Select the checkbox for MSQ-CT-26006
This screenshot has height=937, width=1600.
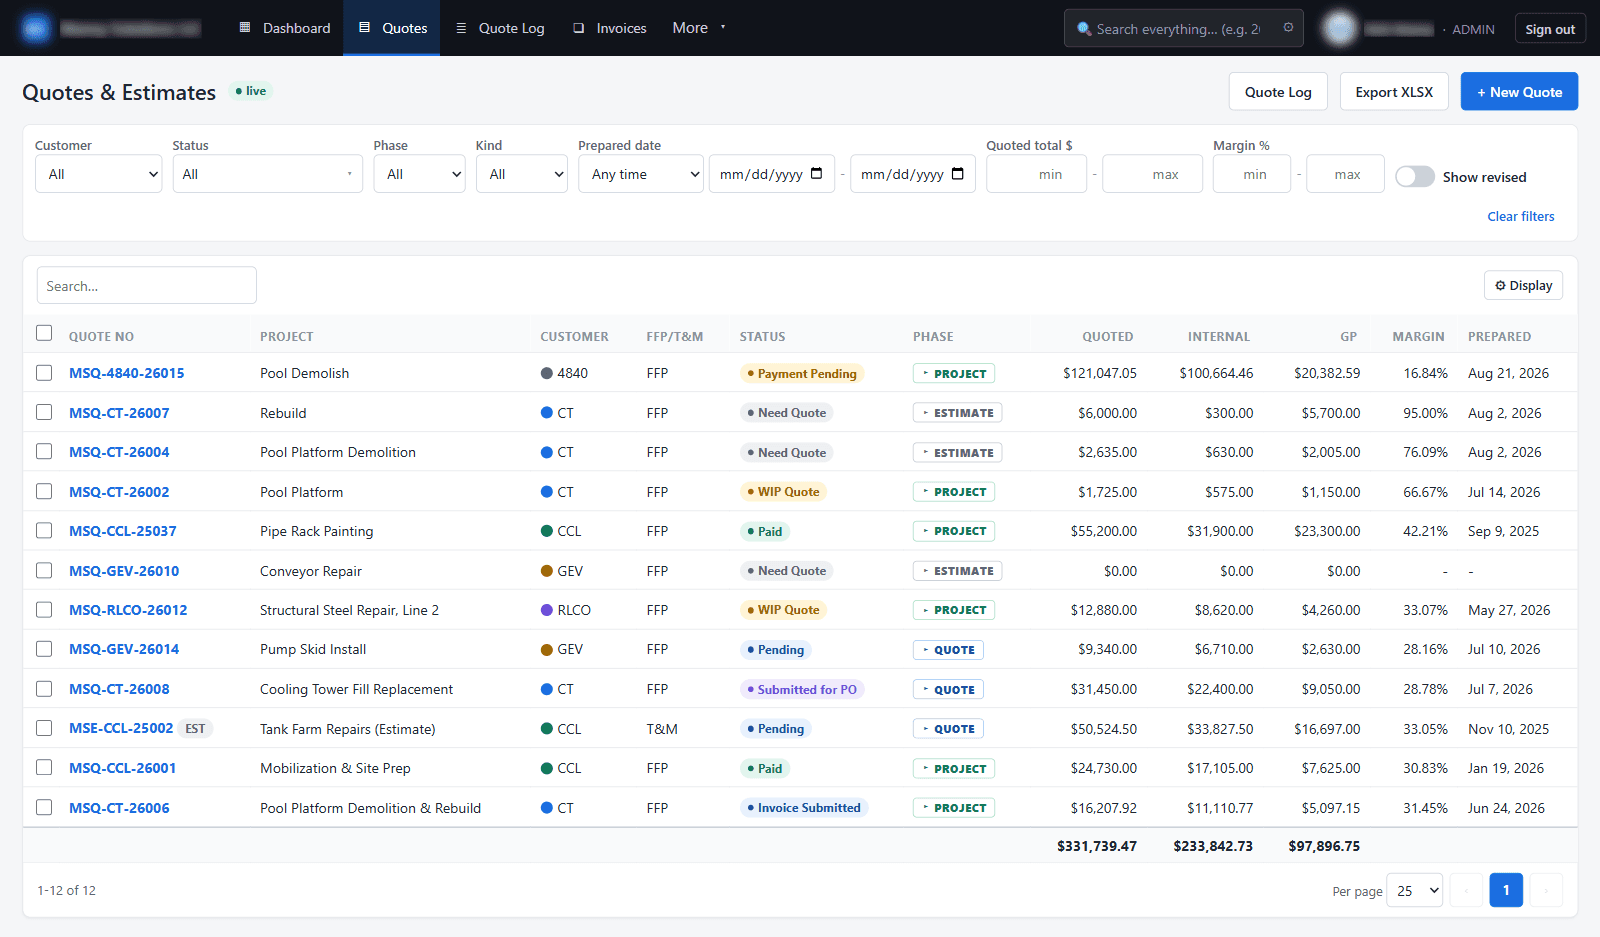tap(44, 807)
